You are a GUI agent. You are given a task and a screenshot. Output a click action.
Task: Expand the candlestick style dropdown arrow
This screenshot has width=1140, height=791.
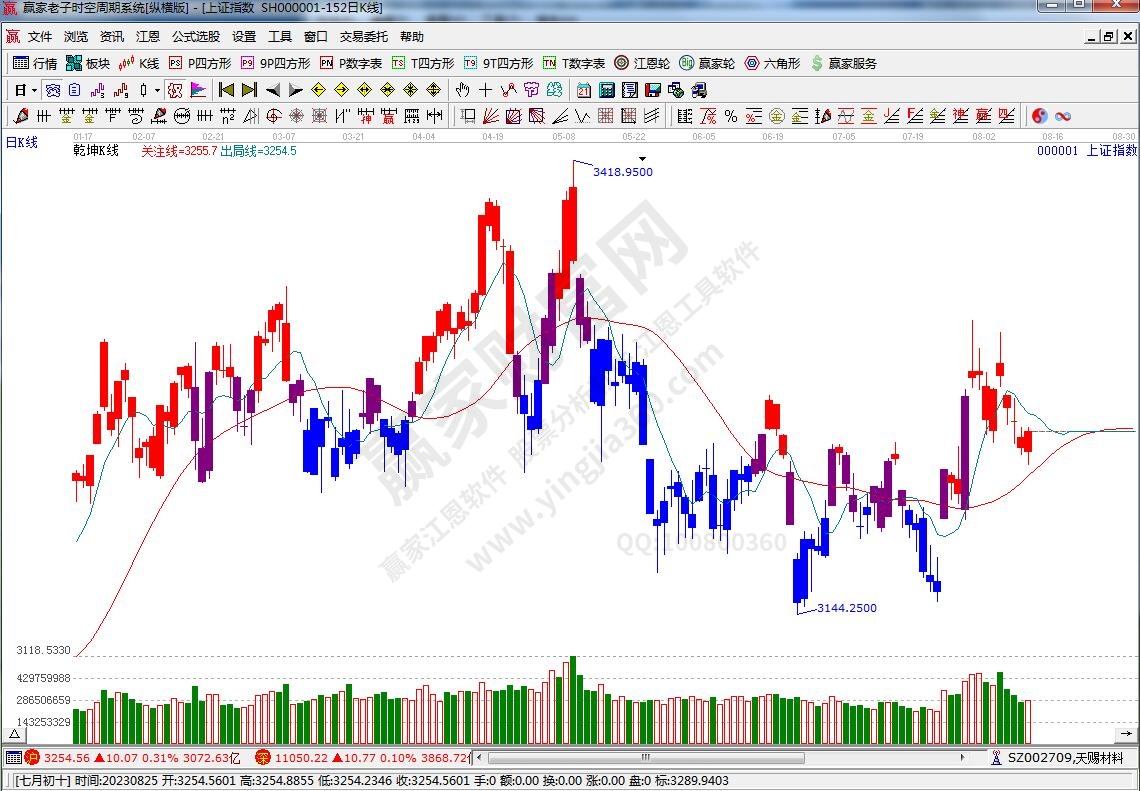(x=157, y=90)
